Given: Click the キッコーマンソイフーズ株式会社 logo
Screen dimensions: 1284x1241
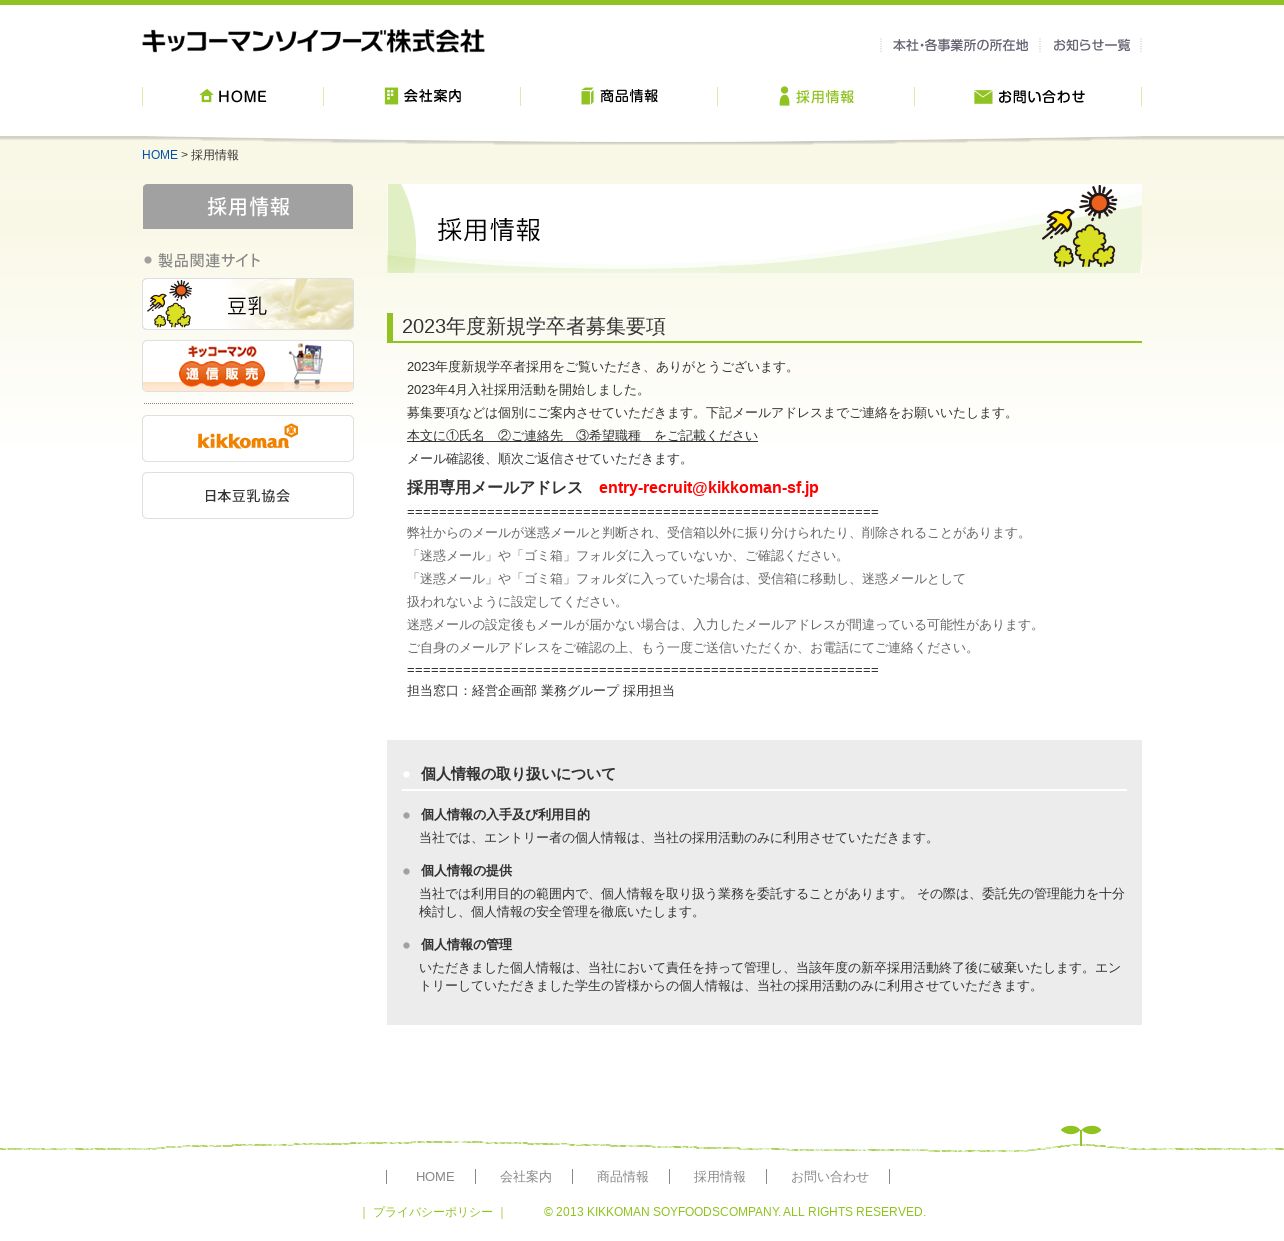Looking at the screenshot, I should coord(313,41).
